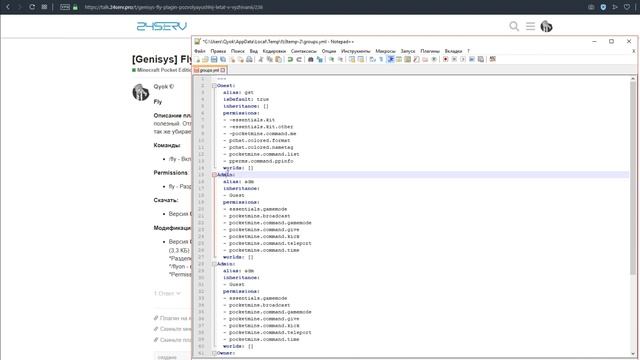Open Function List toolbar icon
Image resolution: width=640 pixels, height=360 pixels.
pyautogui.click(x=416, y=60)
